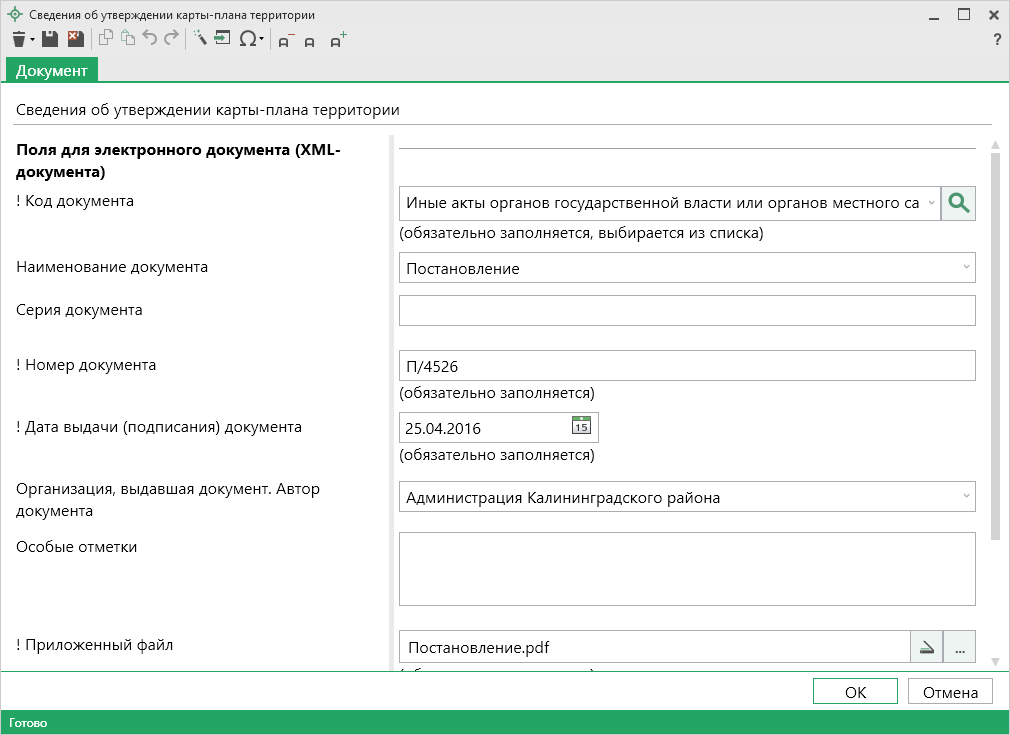This screenshot has height=735, width=1010.
Task: Click the import arrow icon in toolbar
Action: click(222, 39)
